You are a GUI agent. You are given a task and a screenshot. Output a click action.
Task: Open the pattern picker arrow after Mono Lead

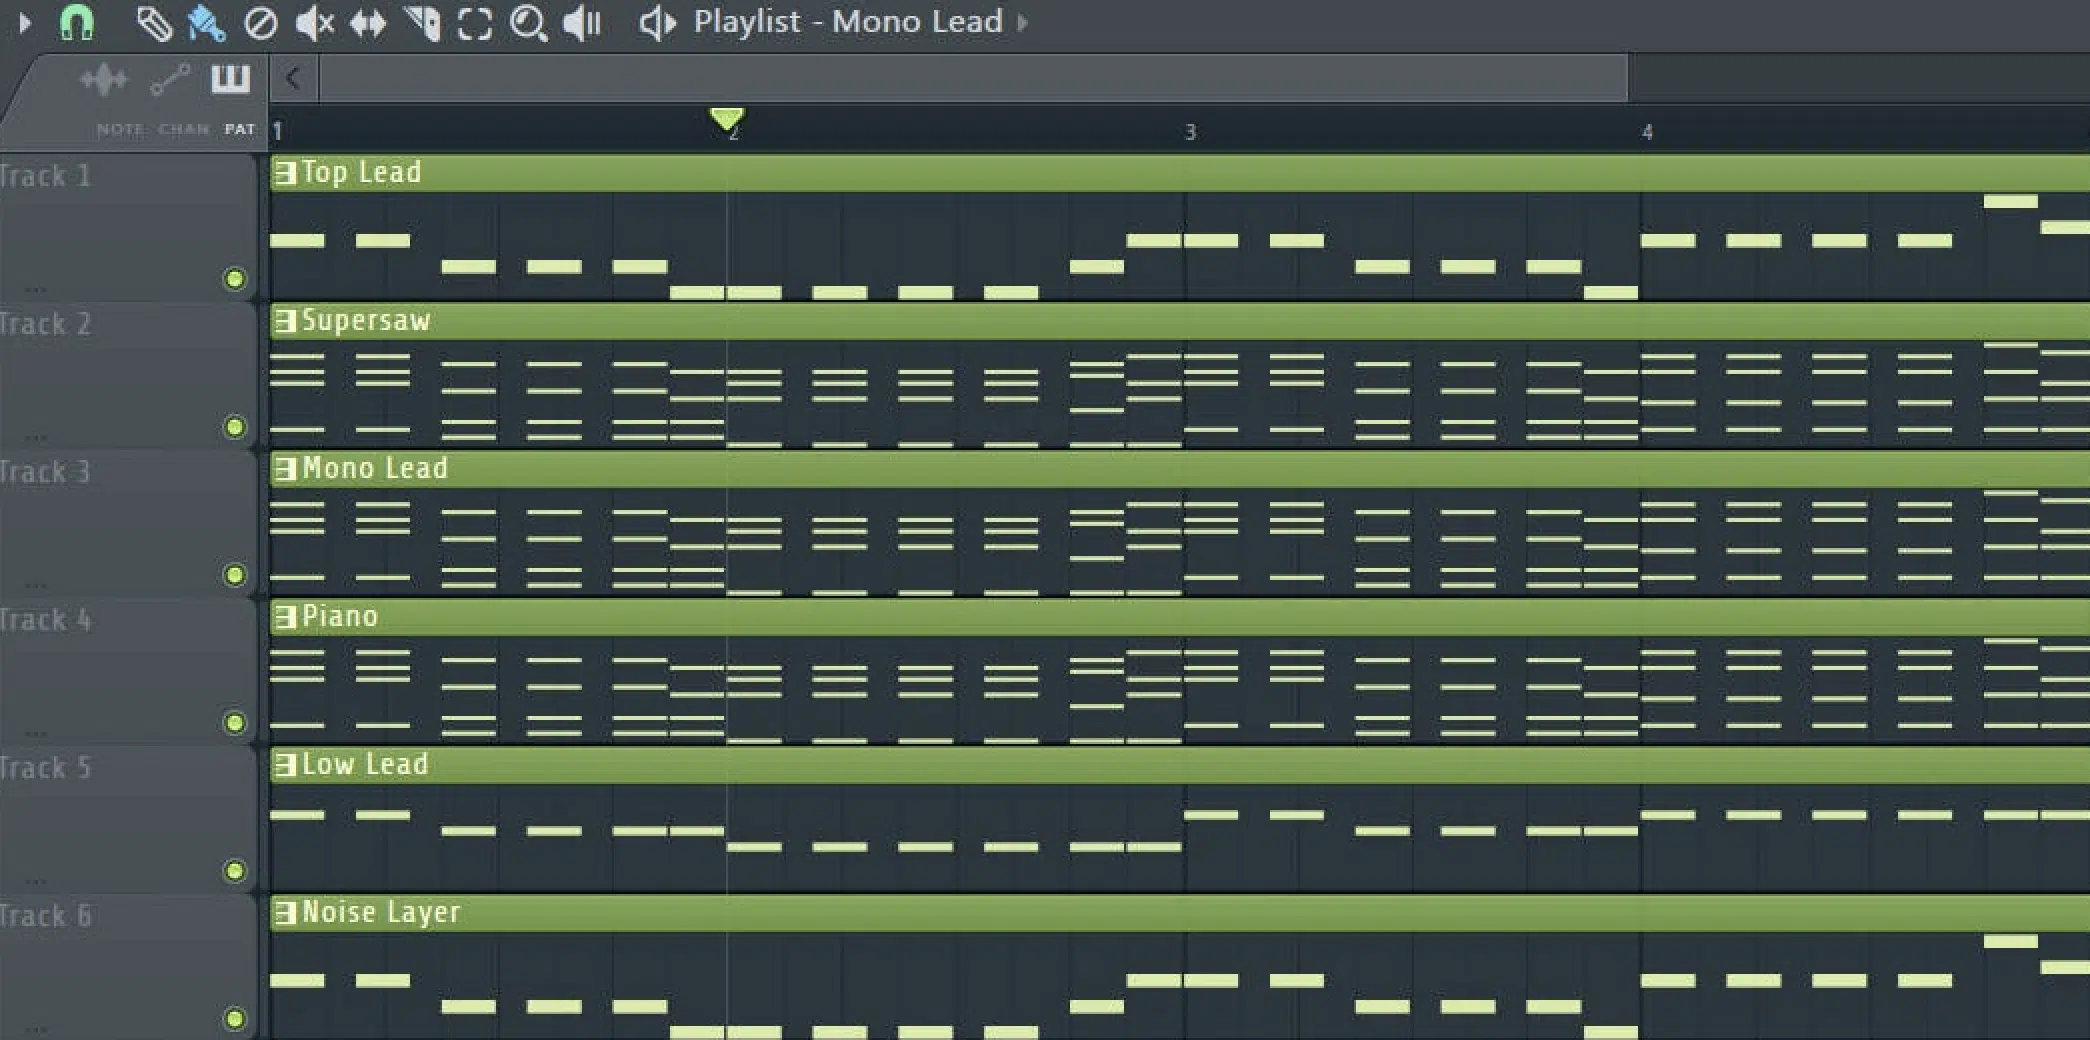tap(1022, 22)
